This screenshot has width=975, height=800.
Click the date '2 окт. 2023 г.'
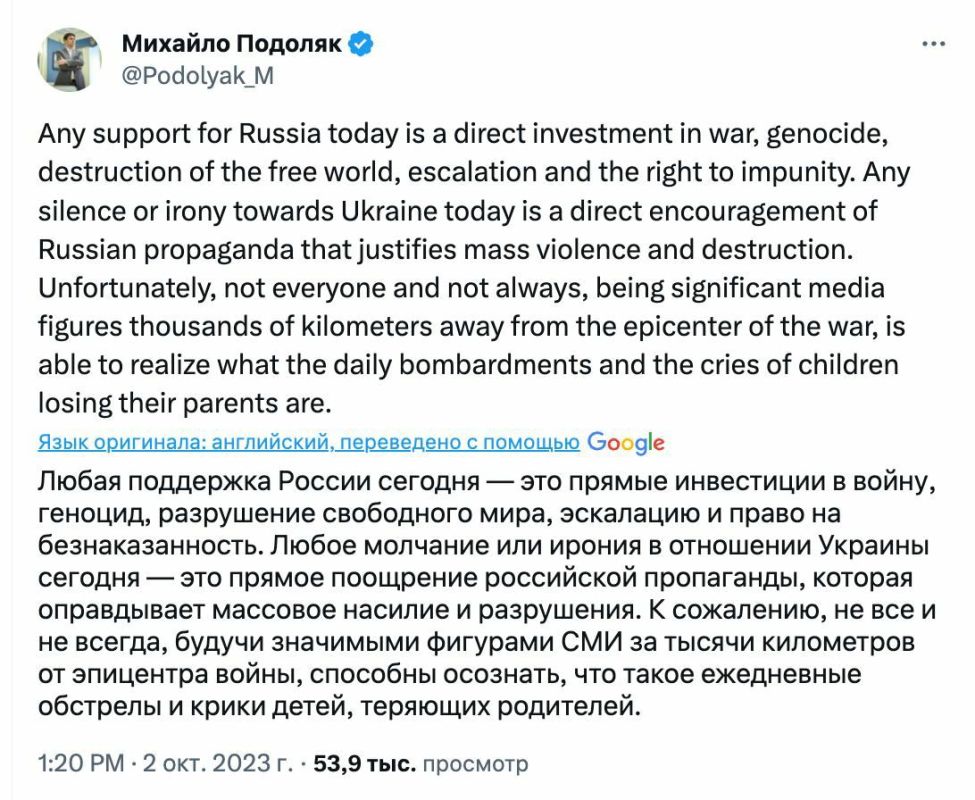[x=218, y=763]
